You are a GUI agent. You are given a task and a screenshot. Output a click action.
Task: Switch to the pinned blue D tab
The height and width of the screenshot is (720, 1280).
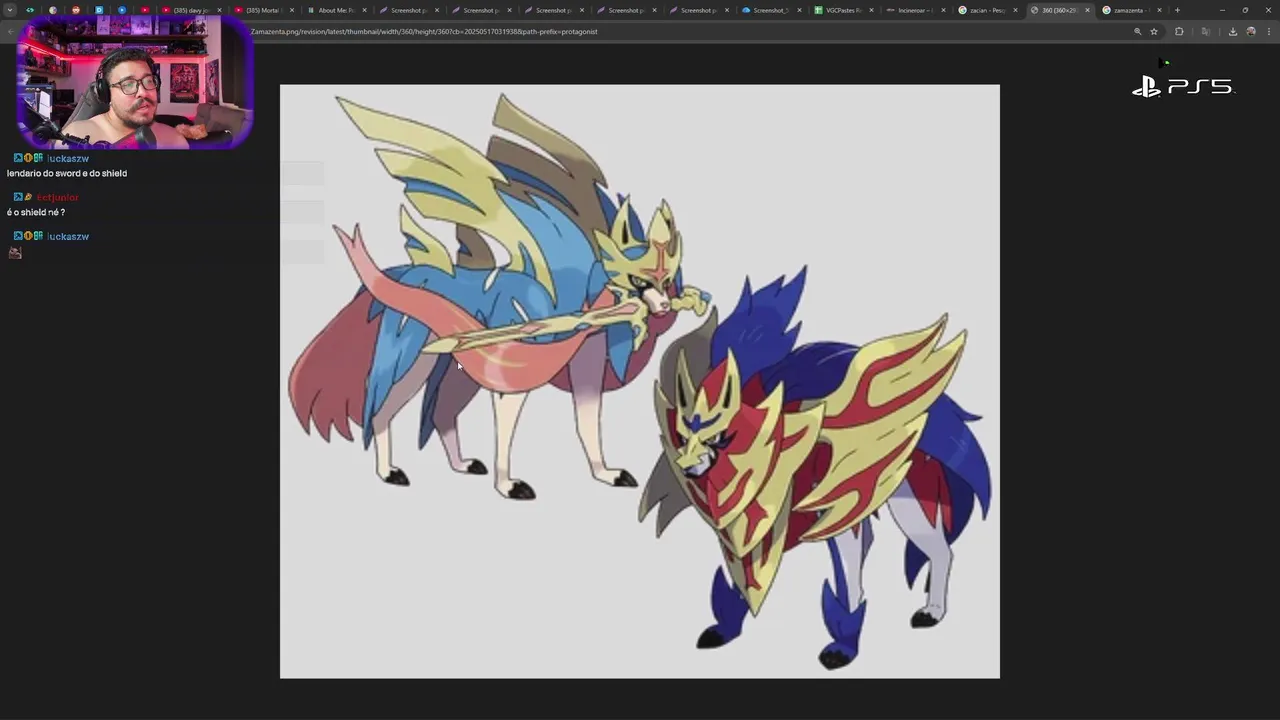99,10
